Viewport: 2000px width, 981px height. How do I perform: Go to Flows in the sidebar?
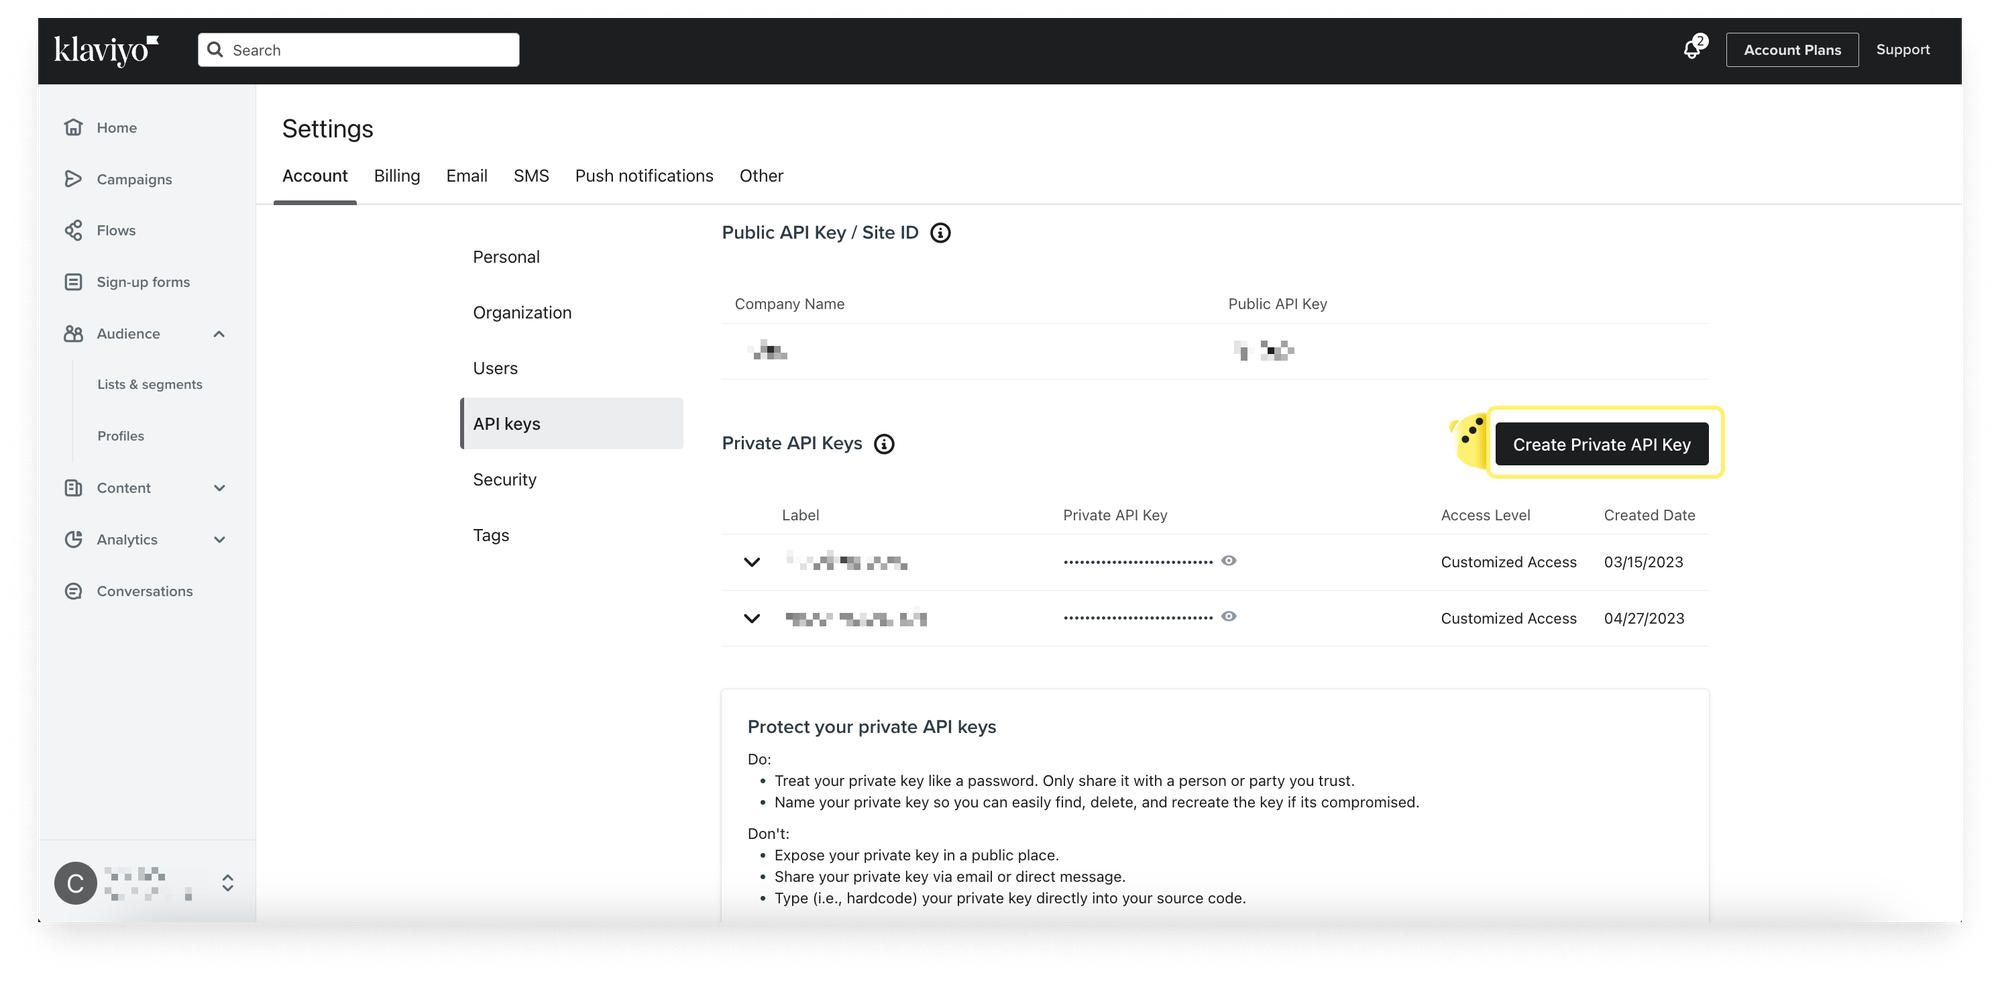[x=116, y=231]
